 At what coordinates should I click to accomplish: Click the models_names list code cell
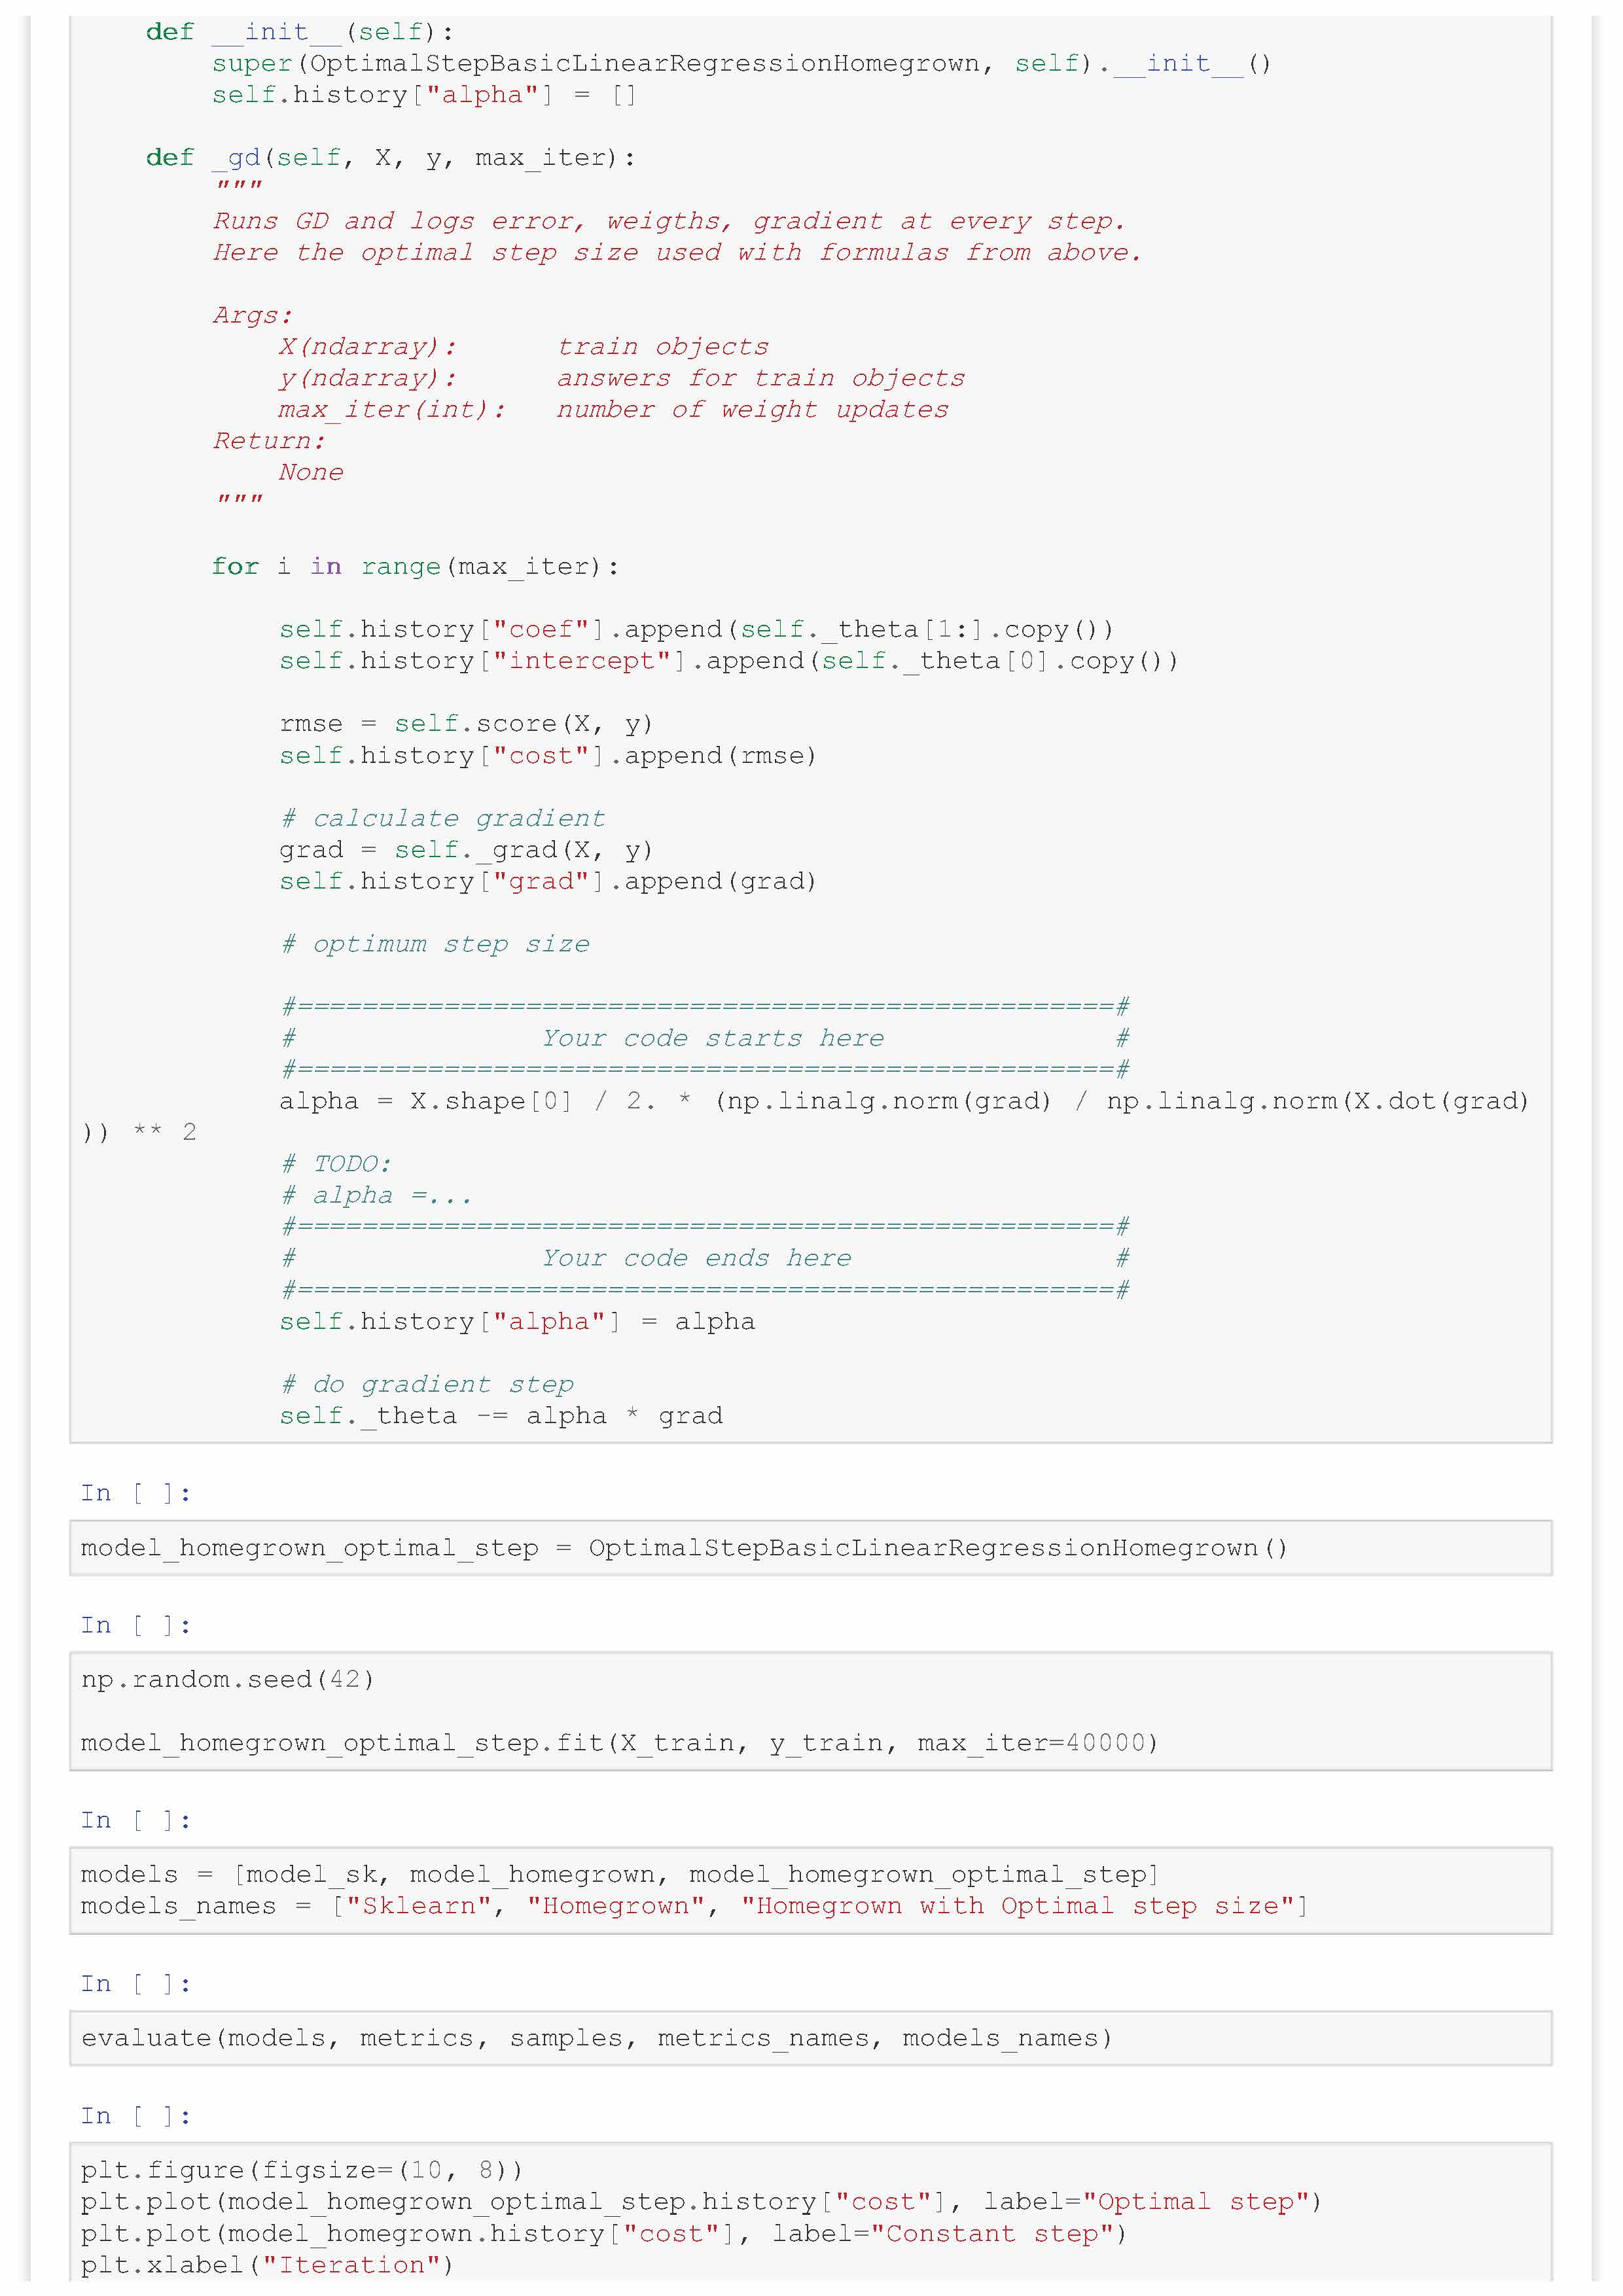click(x=694, y=1906)
